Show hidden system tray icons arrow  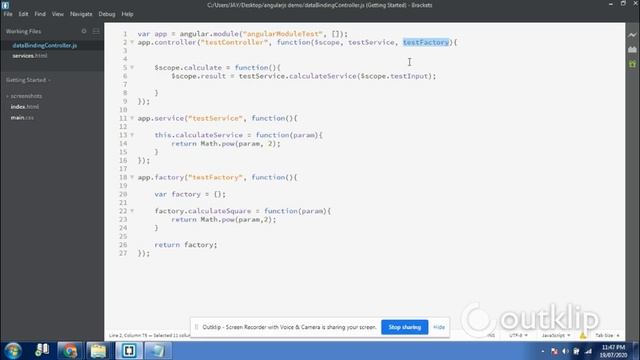click(x=543, y=351)
